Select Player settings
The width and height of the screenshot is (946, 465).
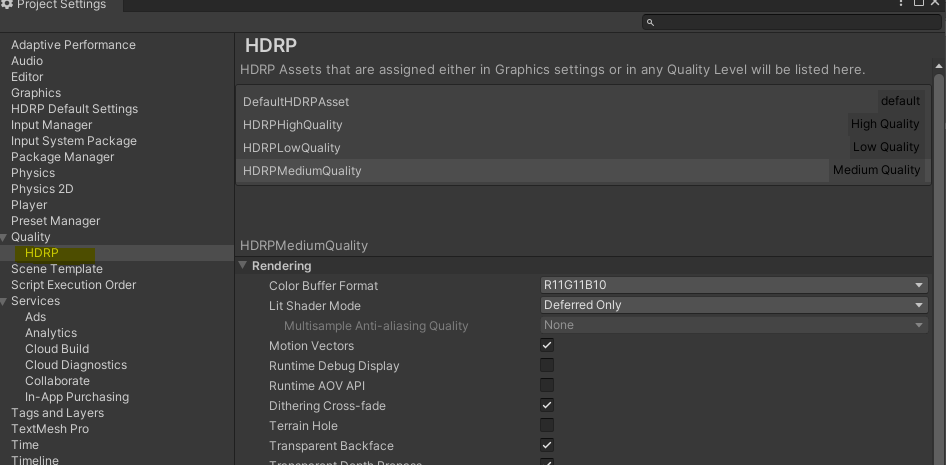point(29,205)
